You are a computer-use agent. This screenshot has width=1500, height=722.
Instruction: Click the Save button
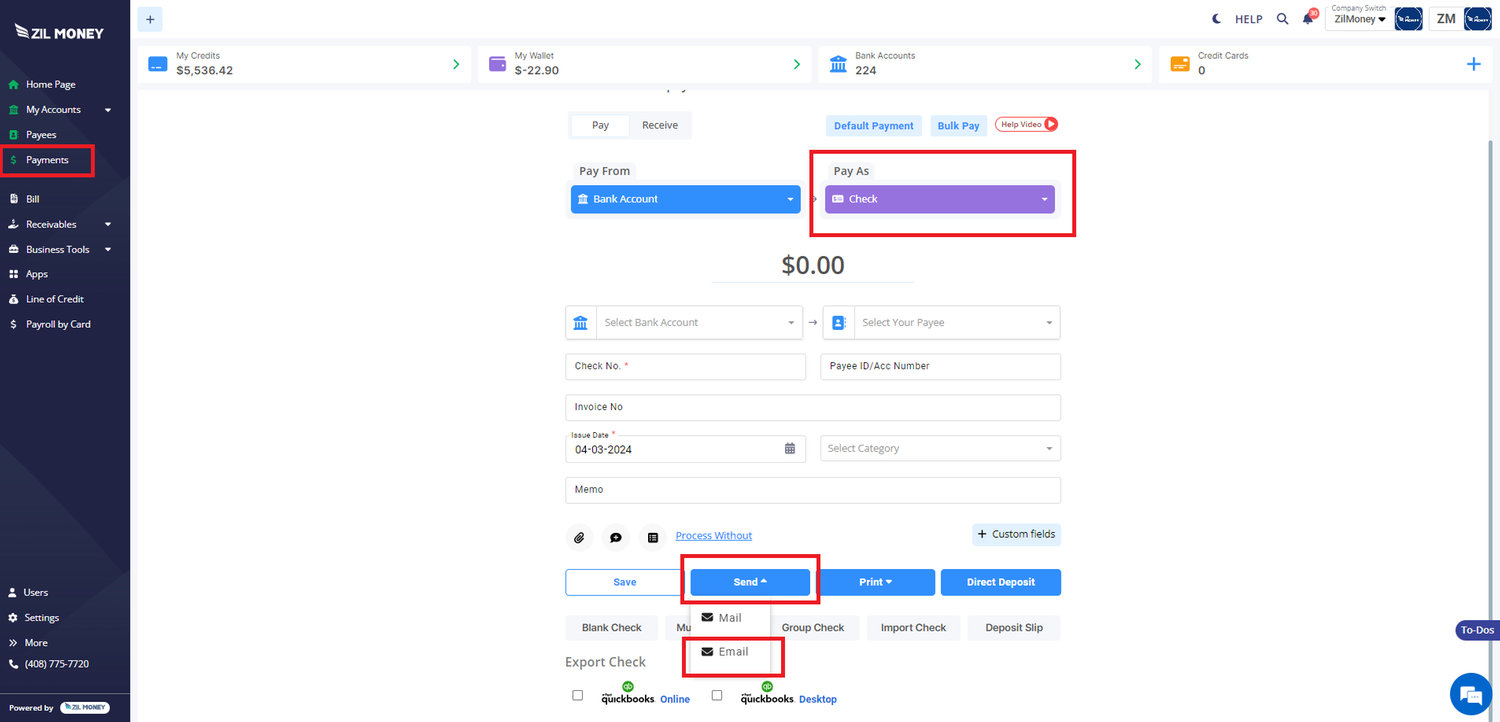coord(625,582)
